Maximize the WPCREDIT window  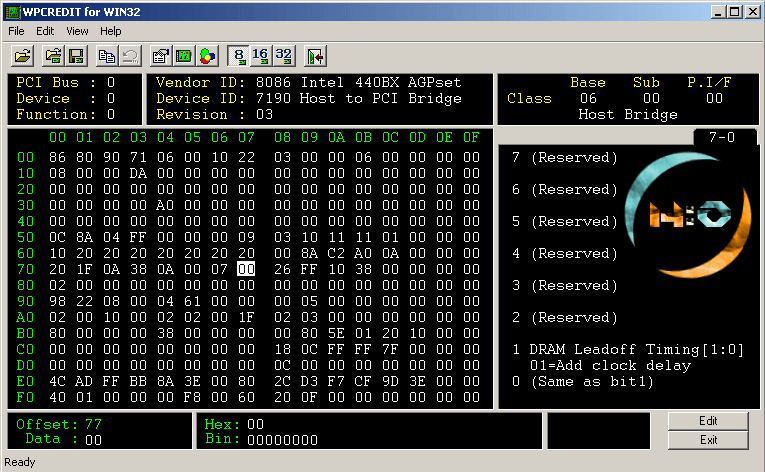734,12
